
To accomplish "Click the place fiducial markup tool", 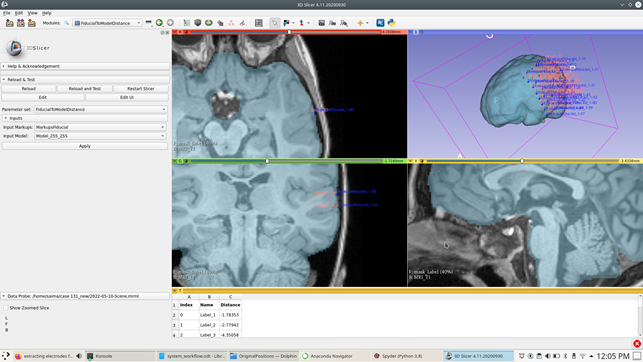I will 302,23.
